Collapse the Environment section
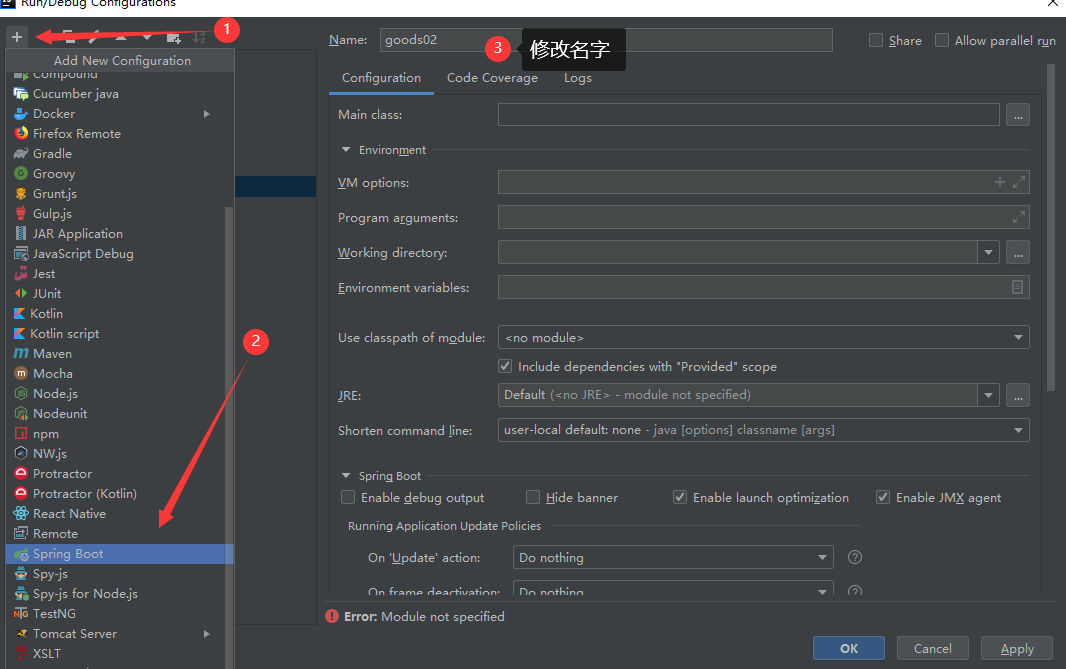 (346, 150)
